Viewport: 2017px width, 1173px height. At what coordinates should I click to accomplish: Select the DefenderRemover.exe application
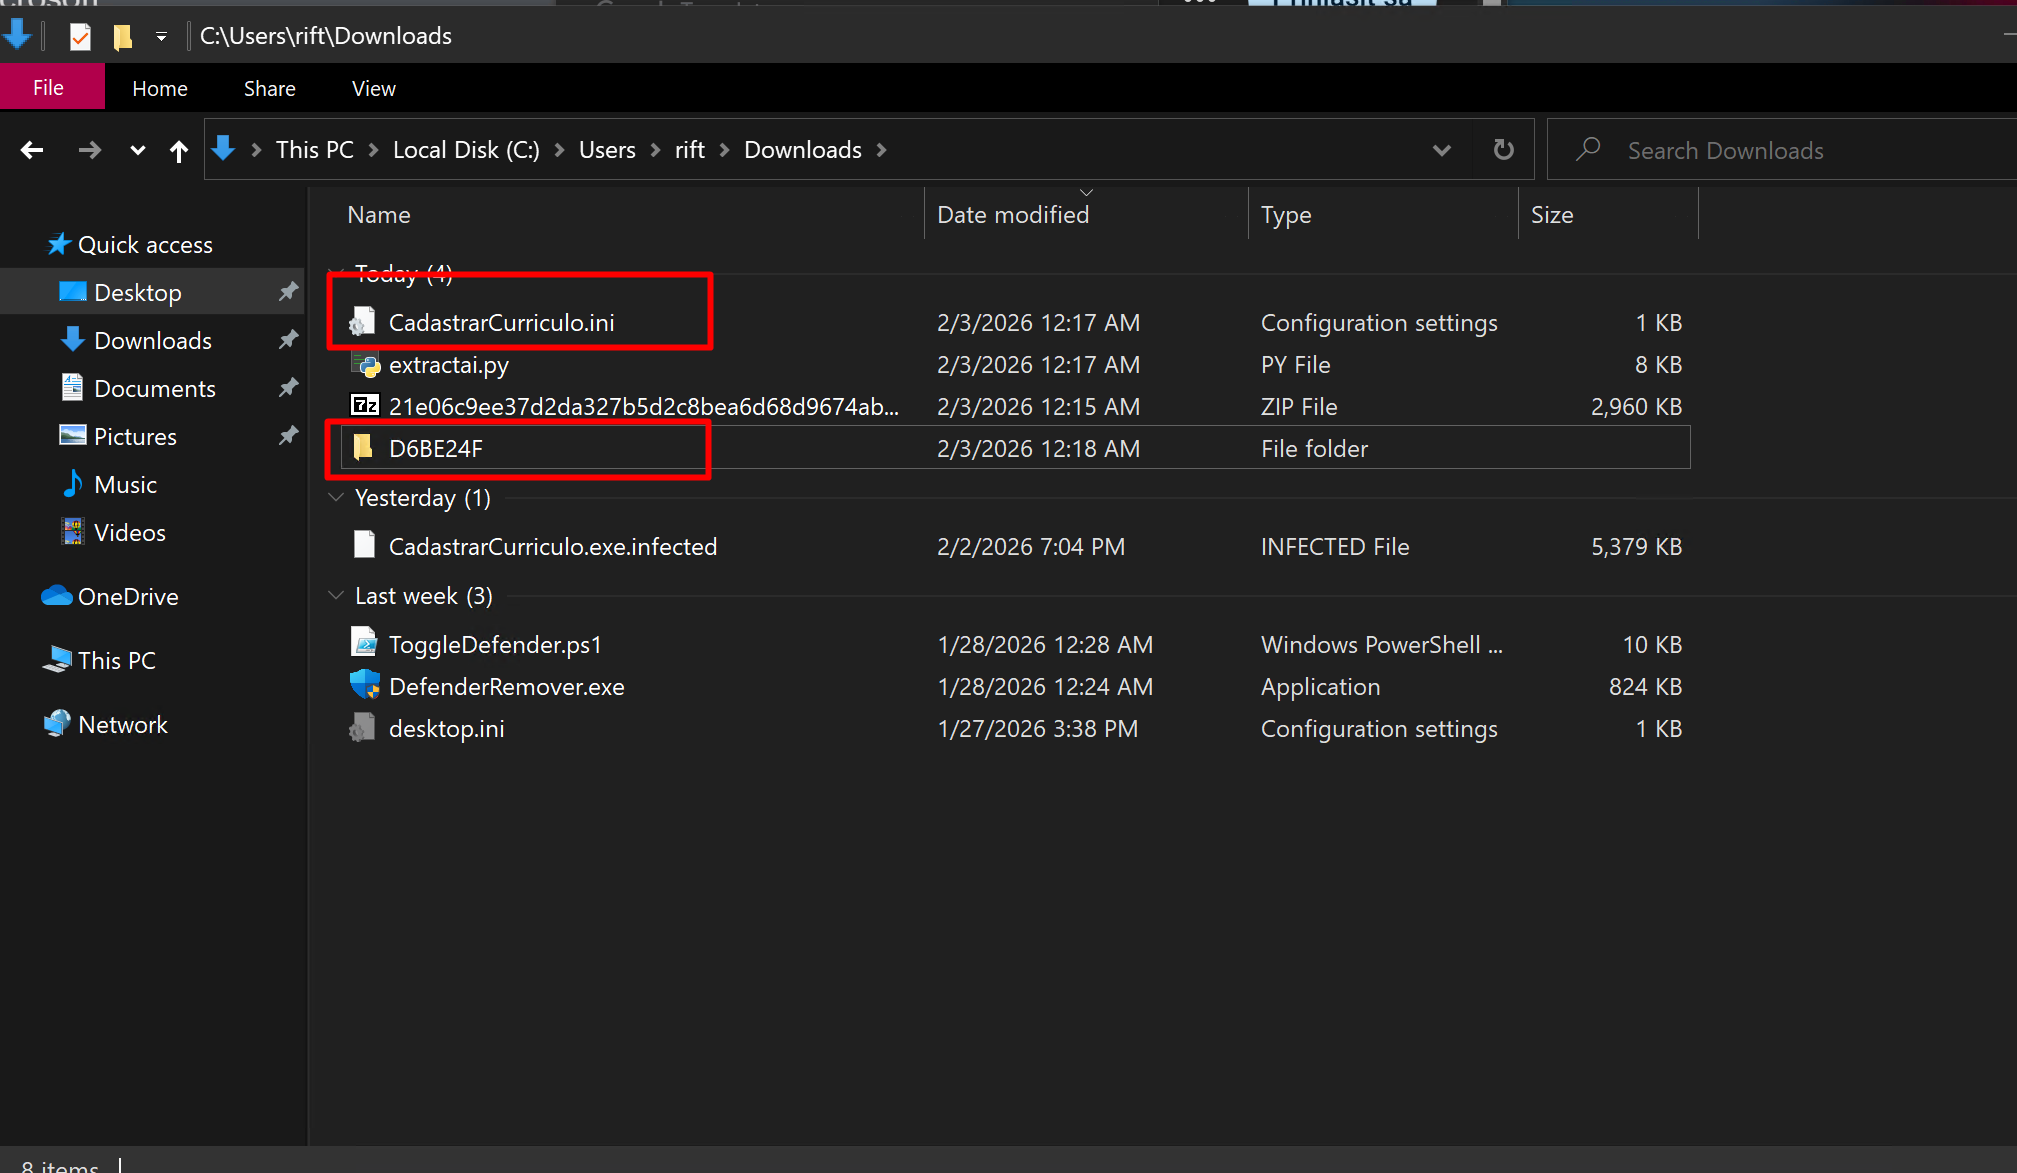(1015, 687)
